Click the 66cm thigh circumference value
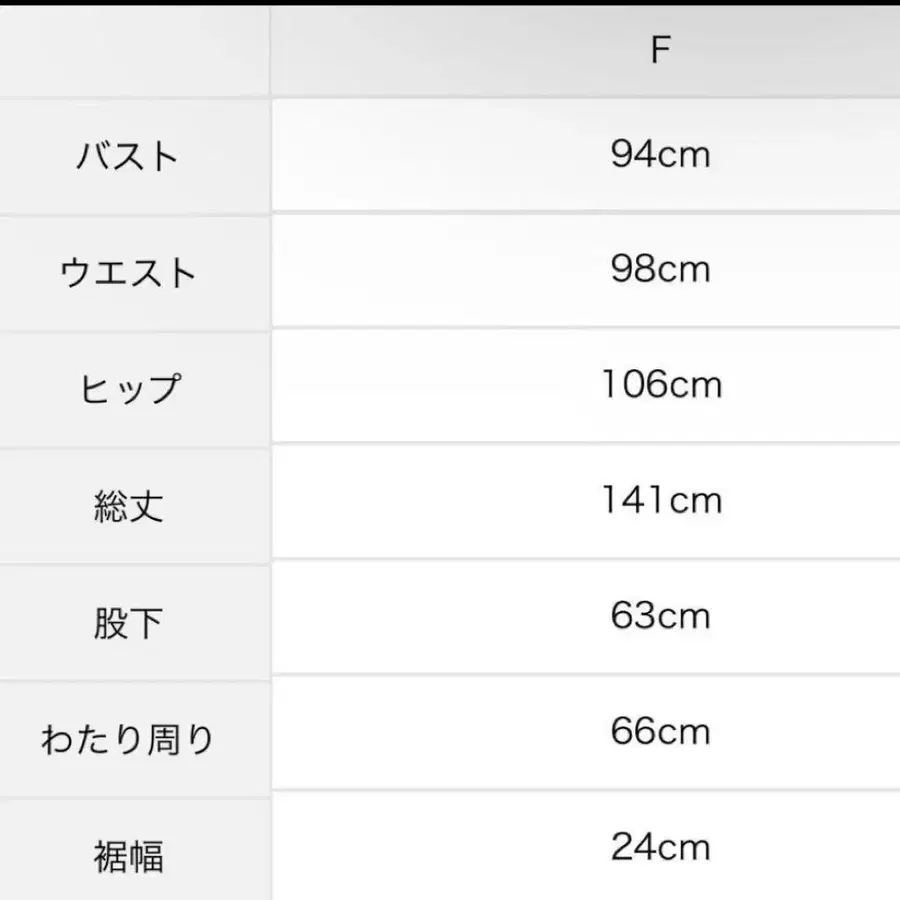This screenshot has height=900, width=900. (660, 732)
